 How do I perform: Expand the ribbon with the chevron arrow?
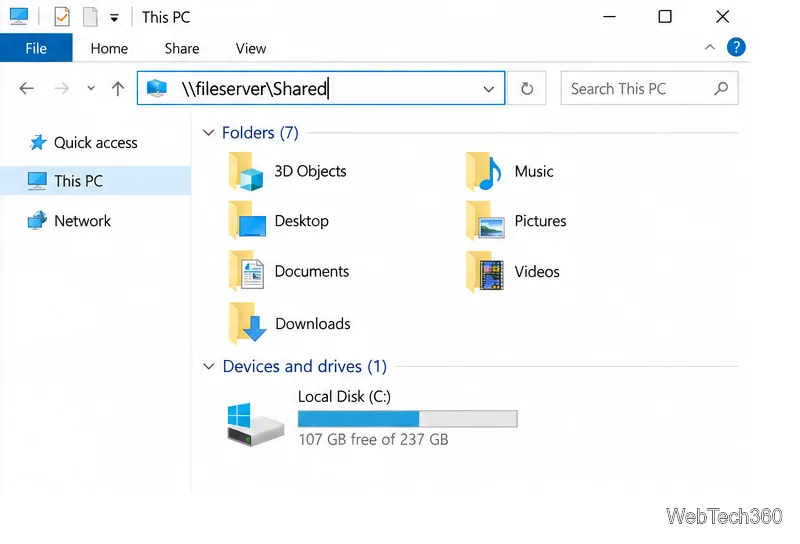click(710, 47)
